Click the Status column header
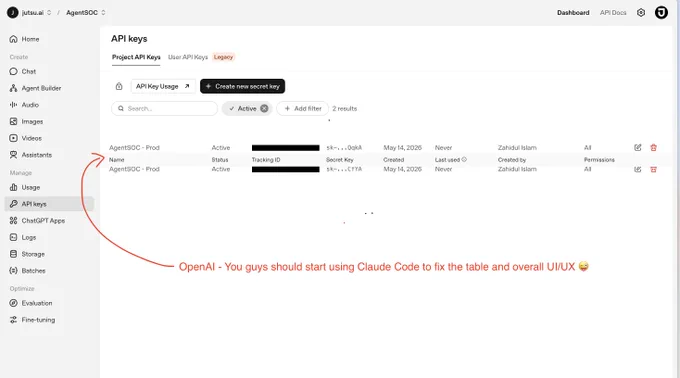 219,160
